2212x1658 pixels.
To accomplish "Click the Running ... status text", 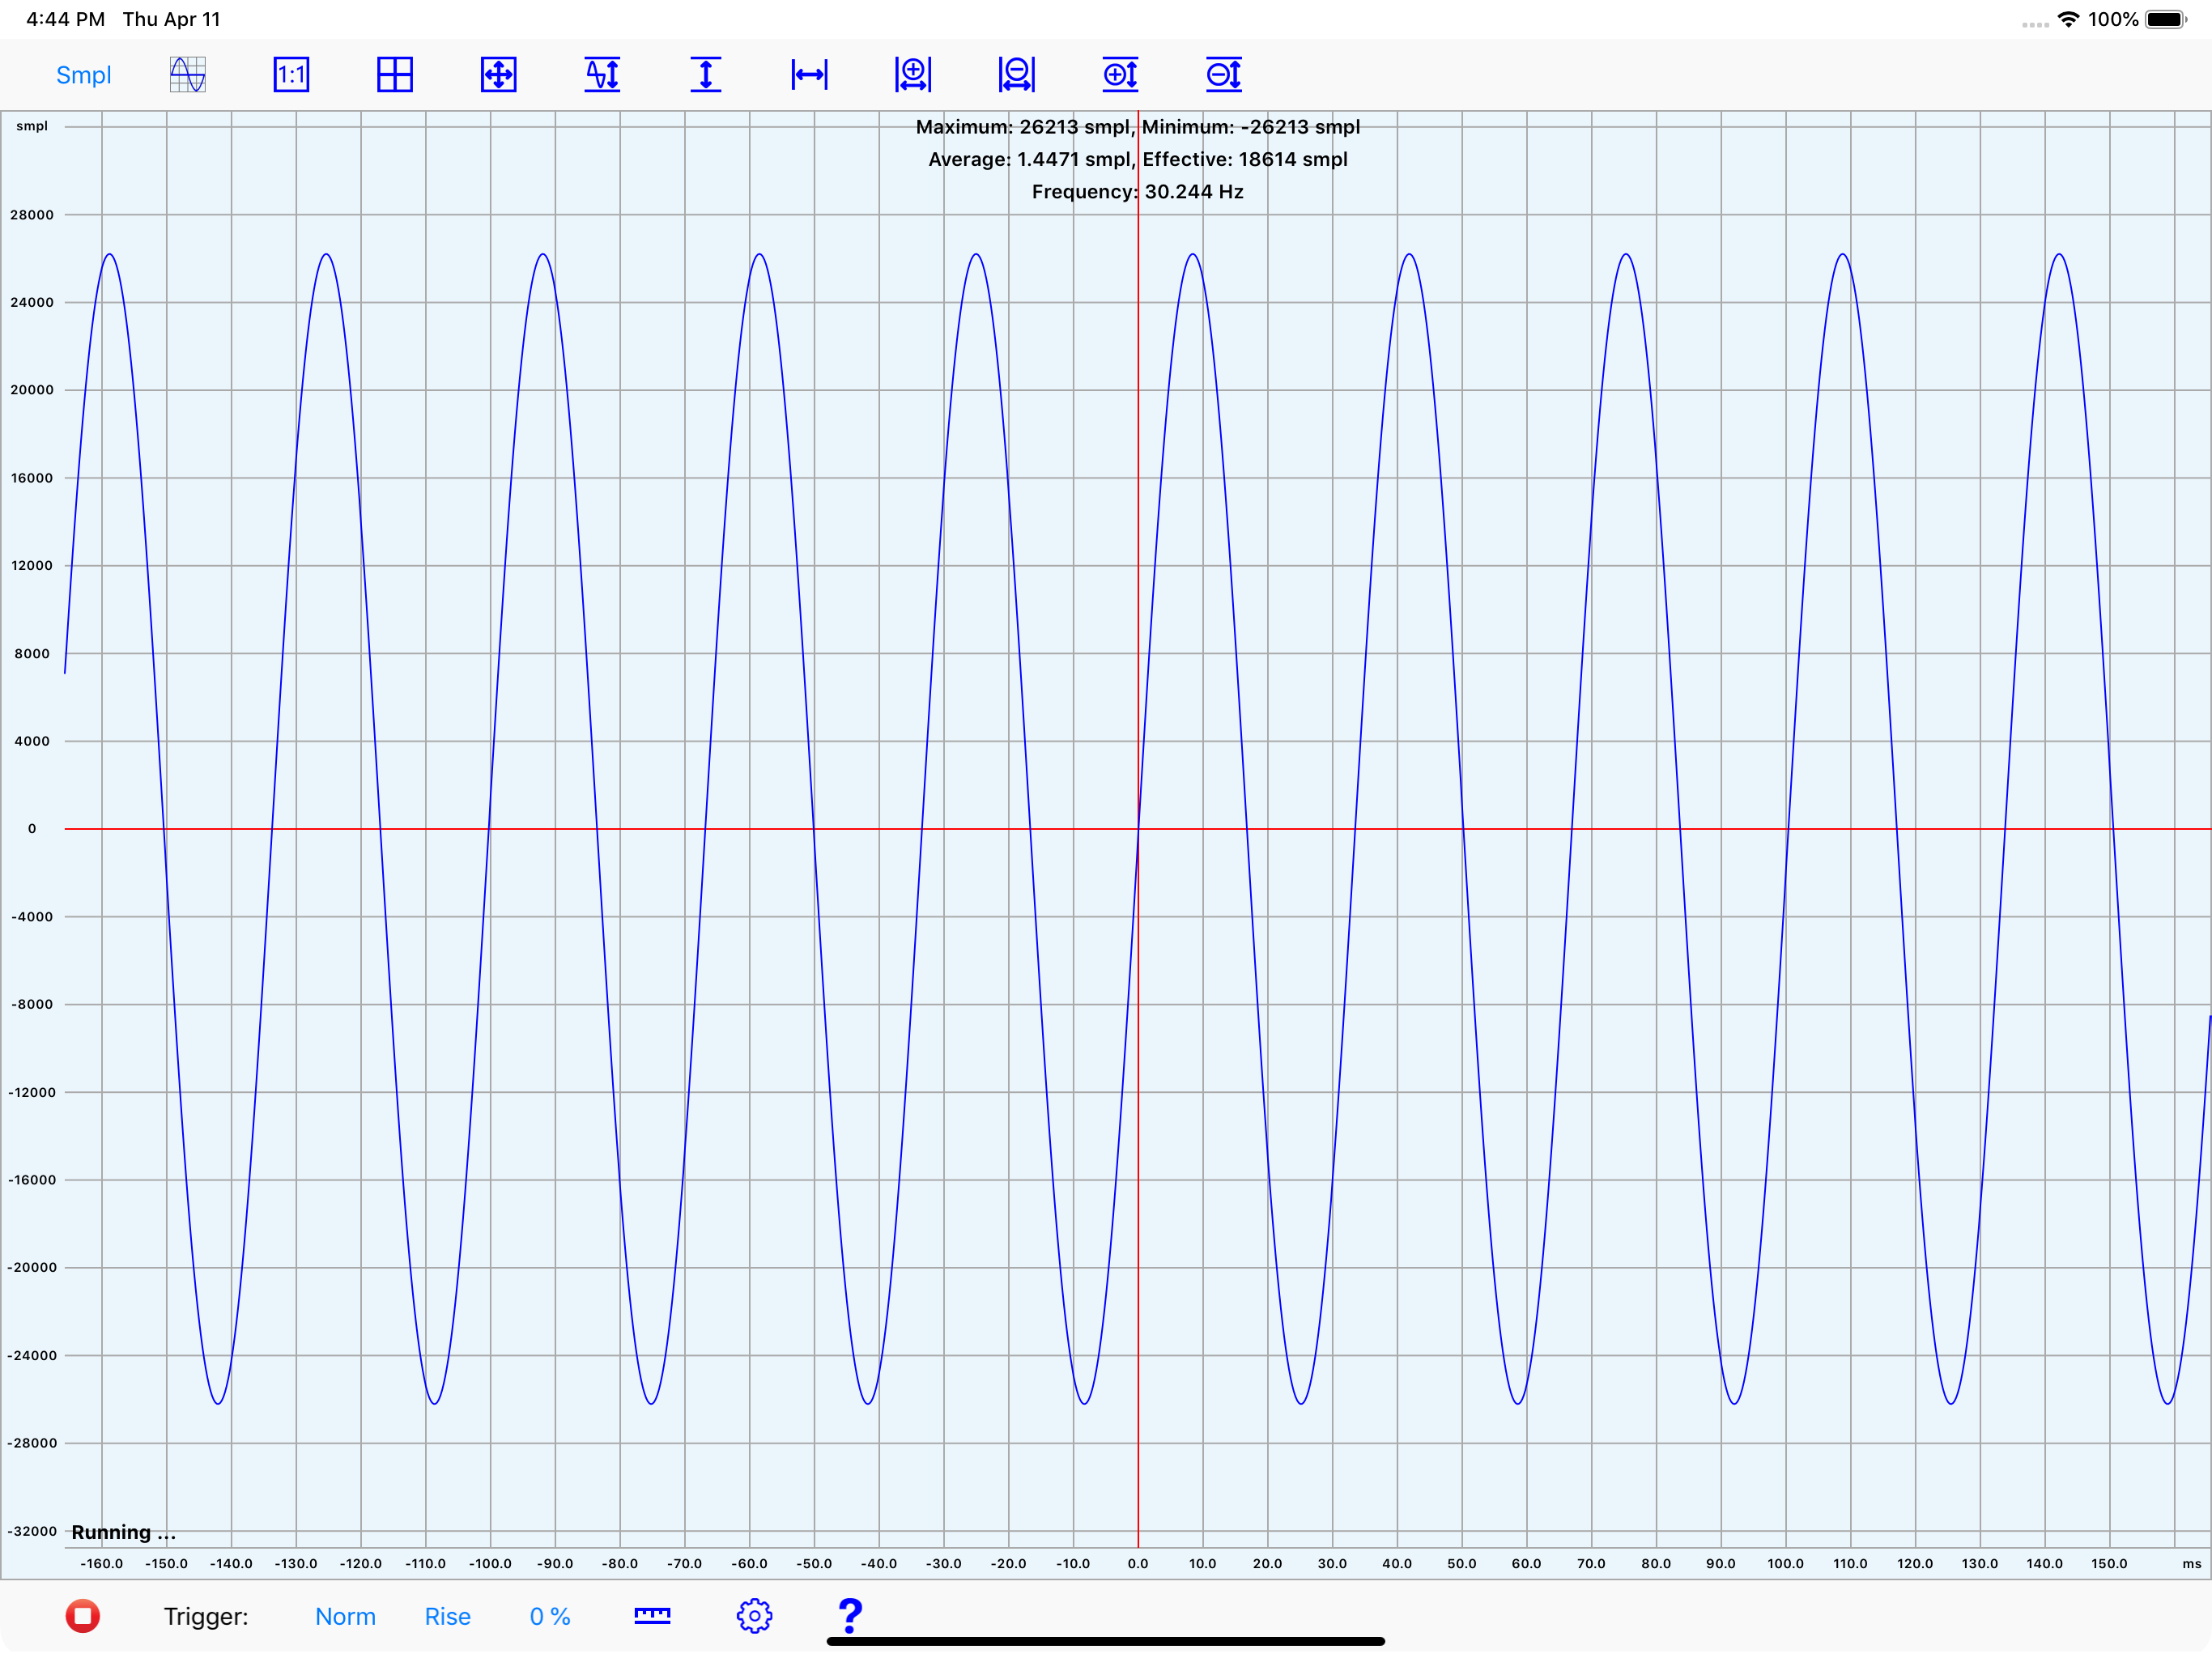I will (x=123, y=1533).
